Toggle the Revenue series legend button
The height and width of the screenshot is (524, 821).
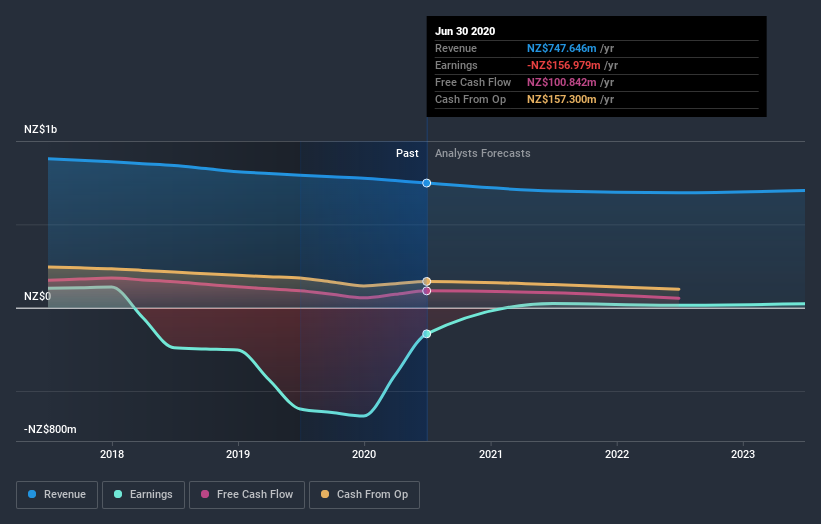click(57, 495)
